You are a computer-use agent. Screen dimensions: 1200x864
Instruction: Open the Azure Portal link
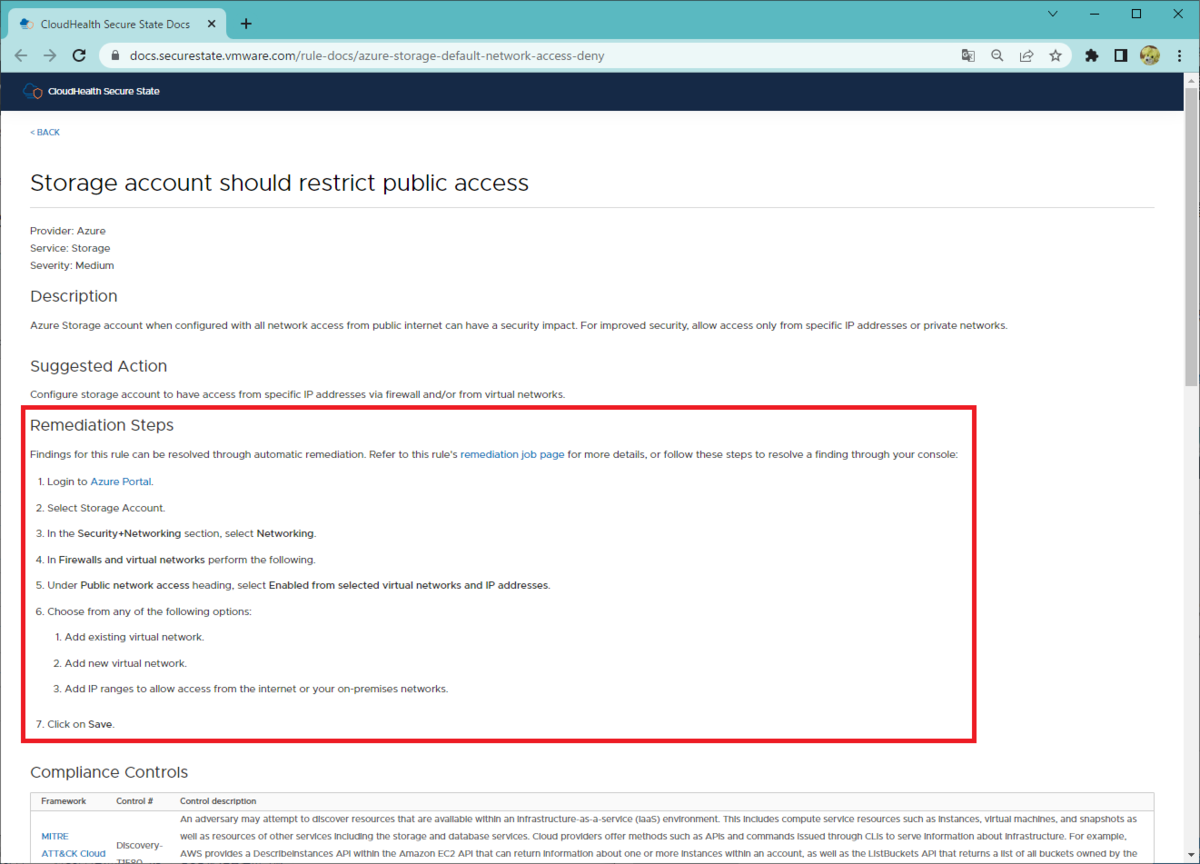[121, 481]
